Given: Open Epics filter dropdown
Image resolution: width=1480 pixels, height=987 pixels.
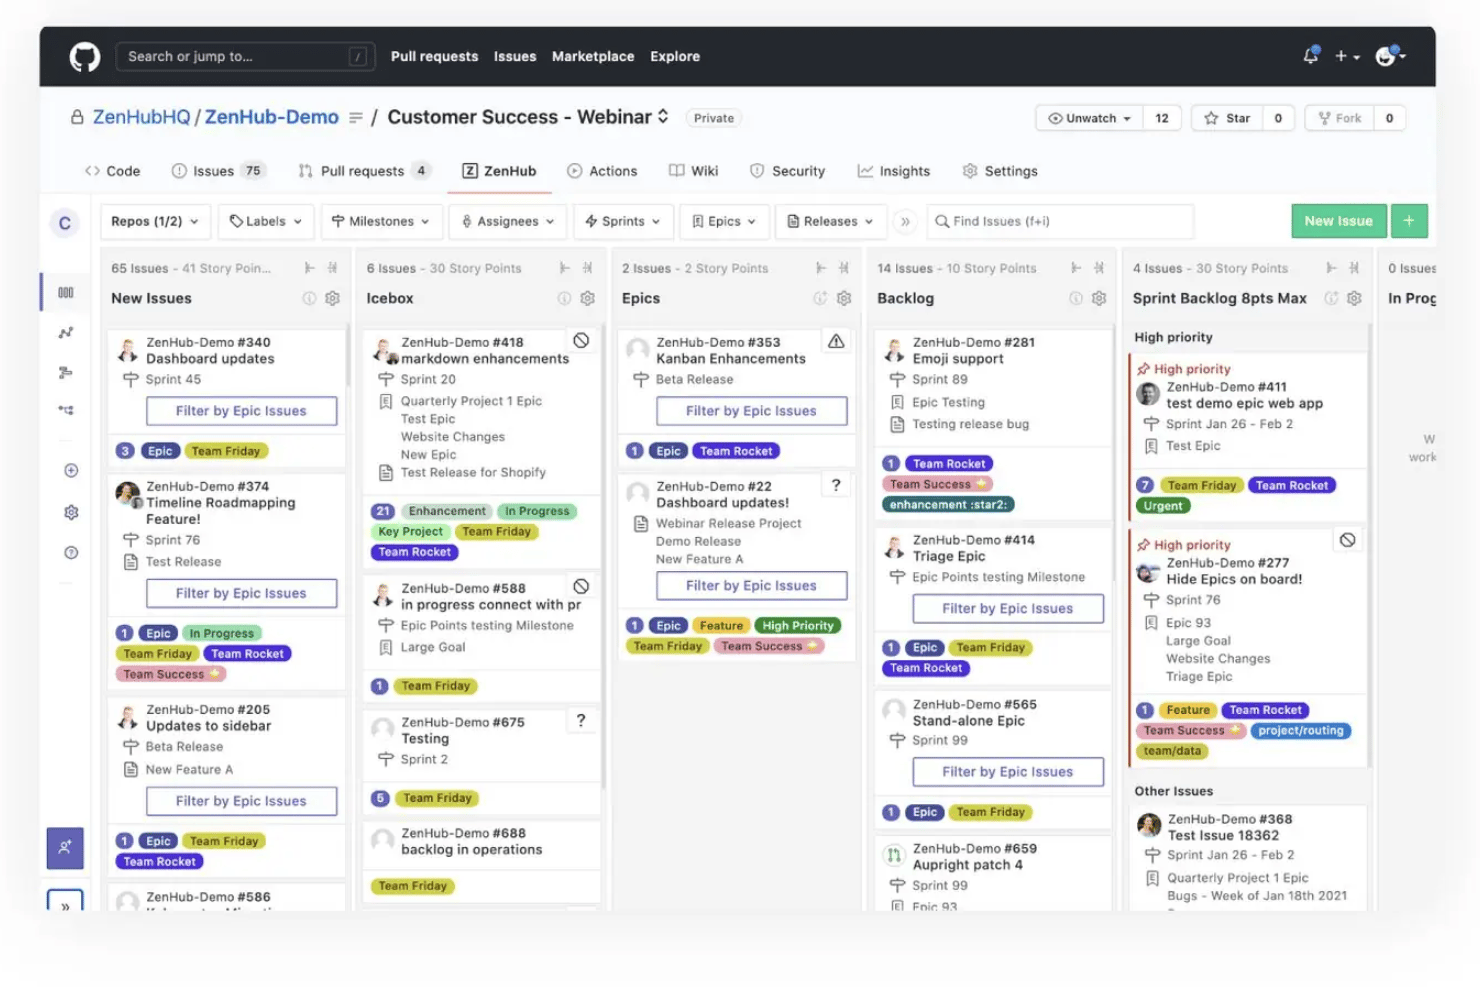Looking at the screenshot, I should click(724, 221).
